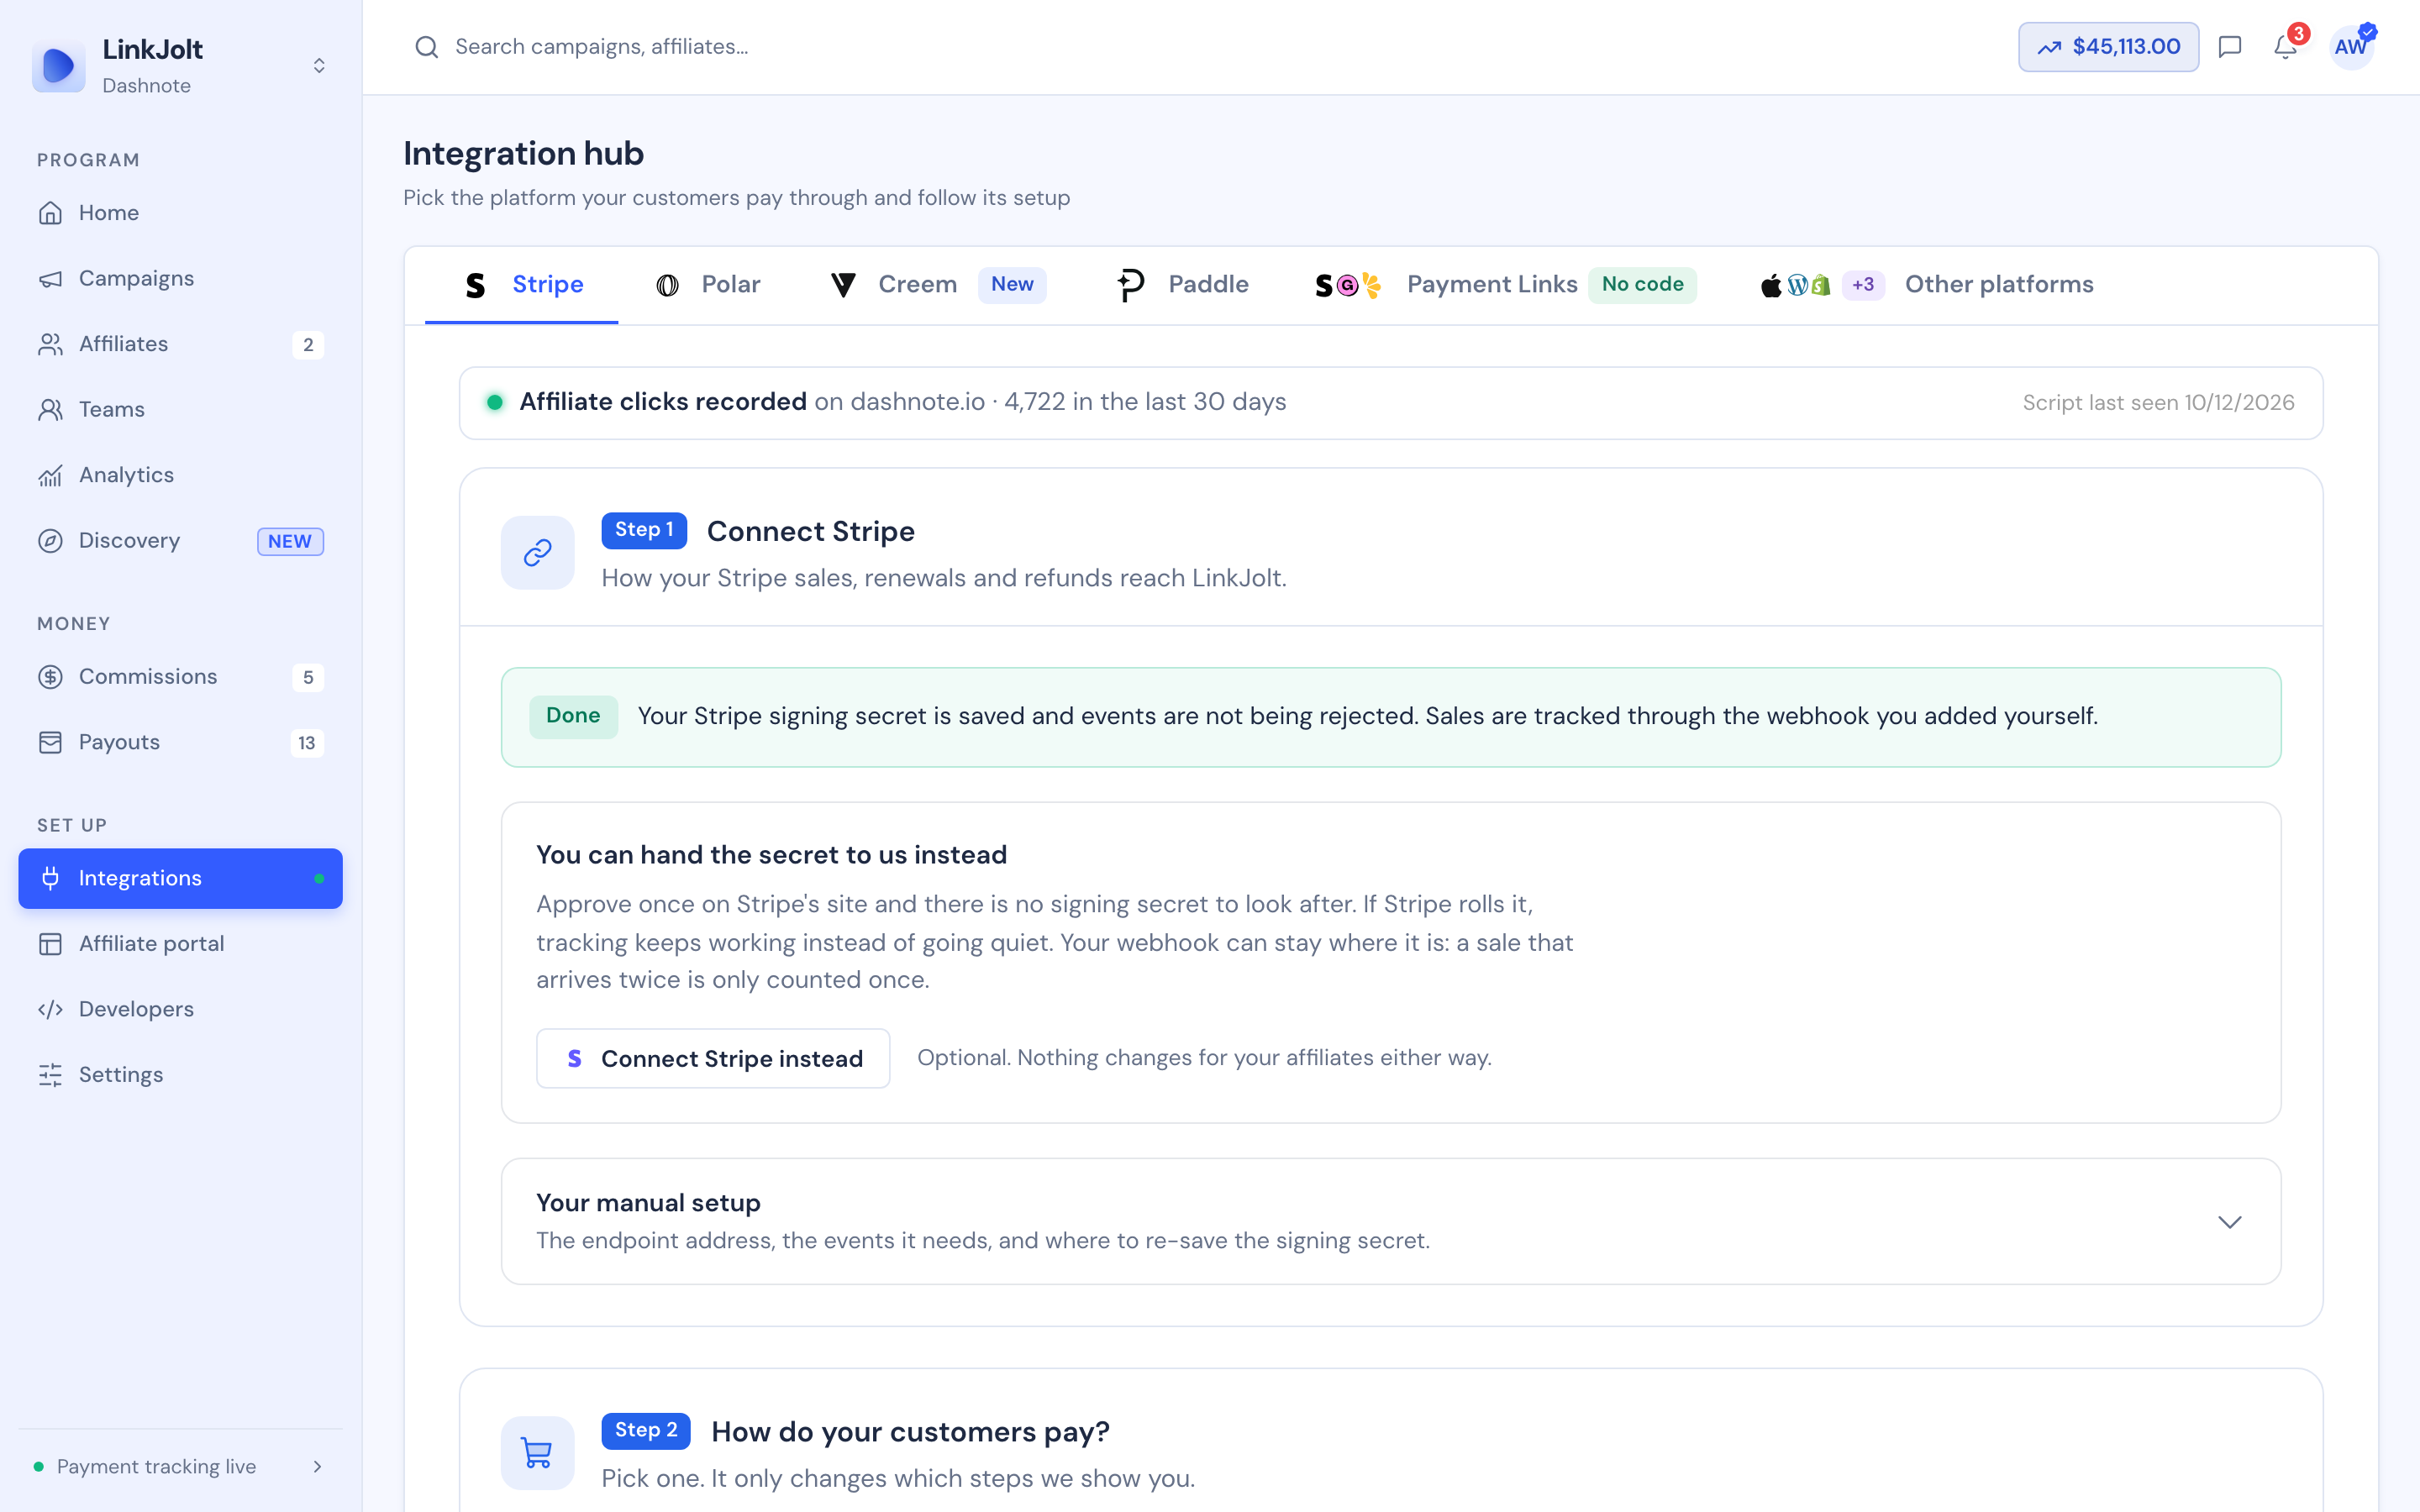Open the notifications bell
Viewport: 2420px width, 1512px height.
pyautogui.click(x=2285, y=47)
